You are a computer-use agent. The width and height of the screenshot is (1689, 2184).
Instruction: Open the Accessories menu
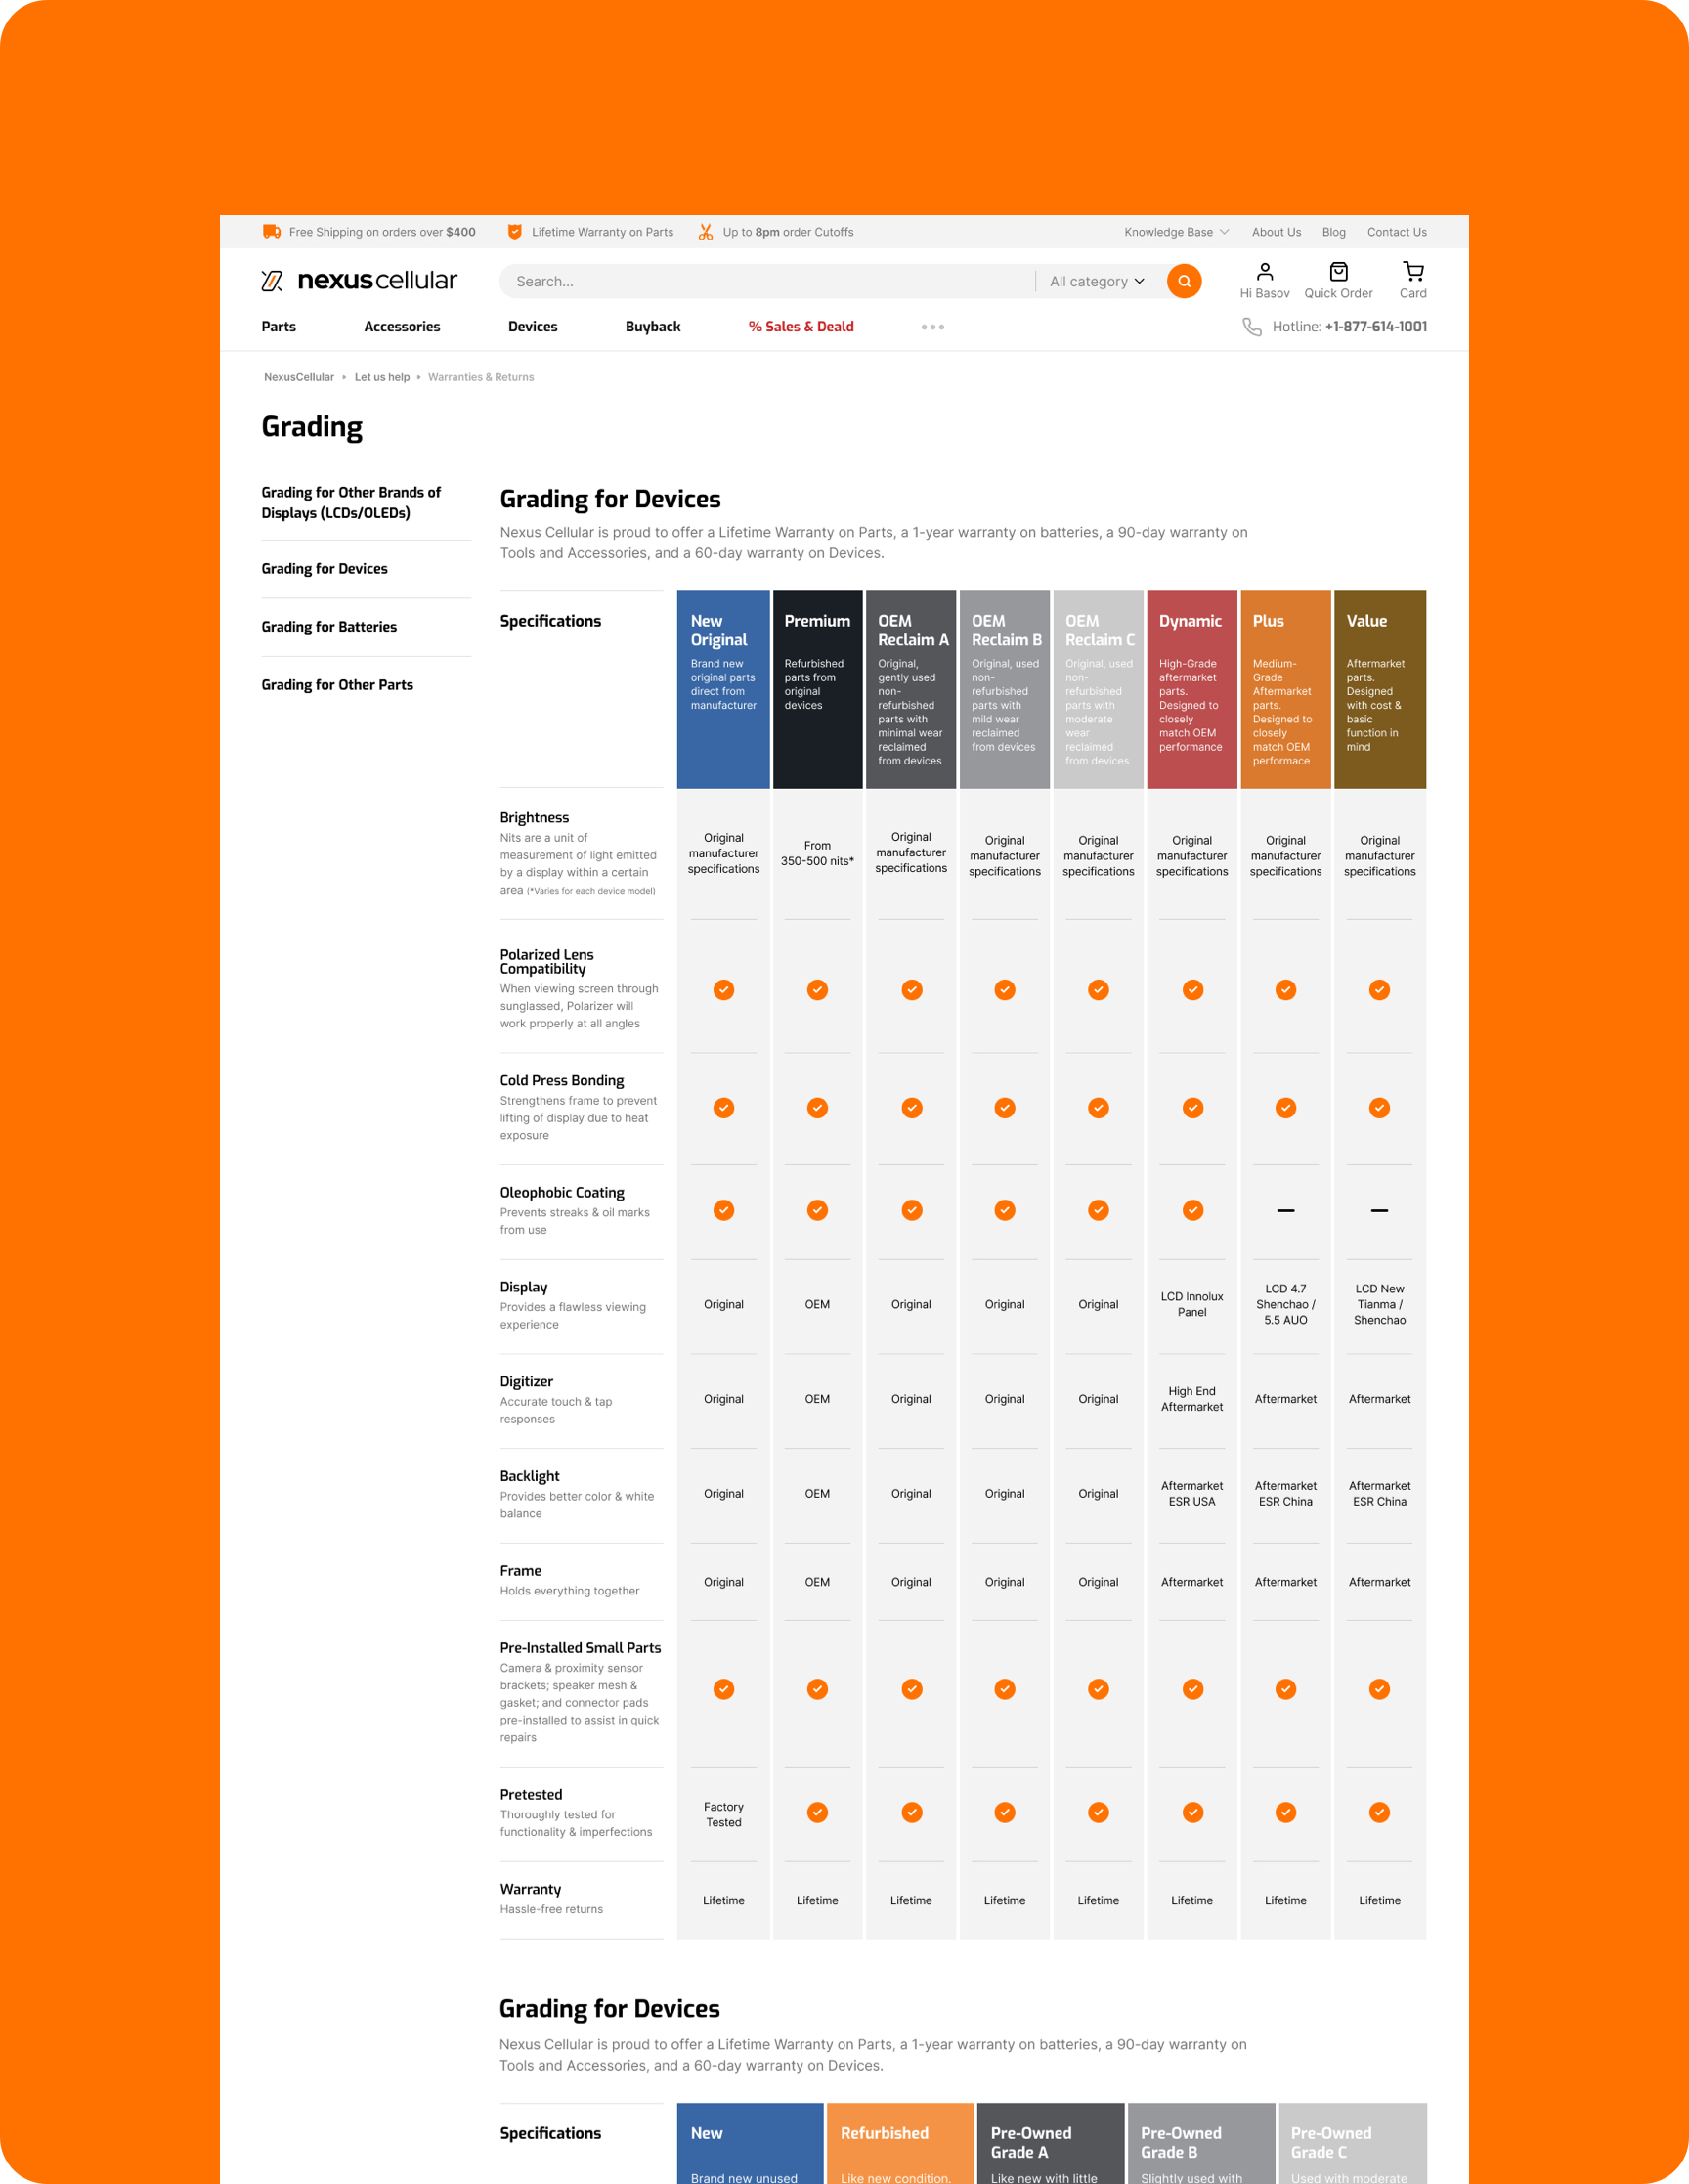pyautogui.click(x=402, y=327)
